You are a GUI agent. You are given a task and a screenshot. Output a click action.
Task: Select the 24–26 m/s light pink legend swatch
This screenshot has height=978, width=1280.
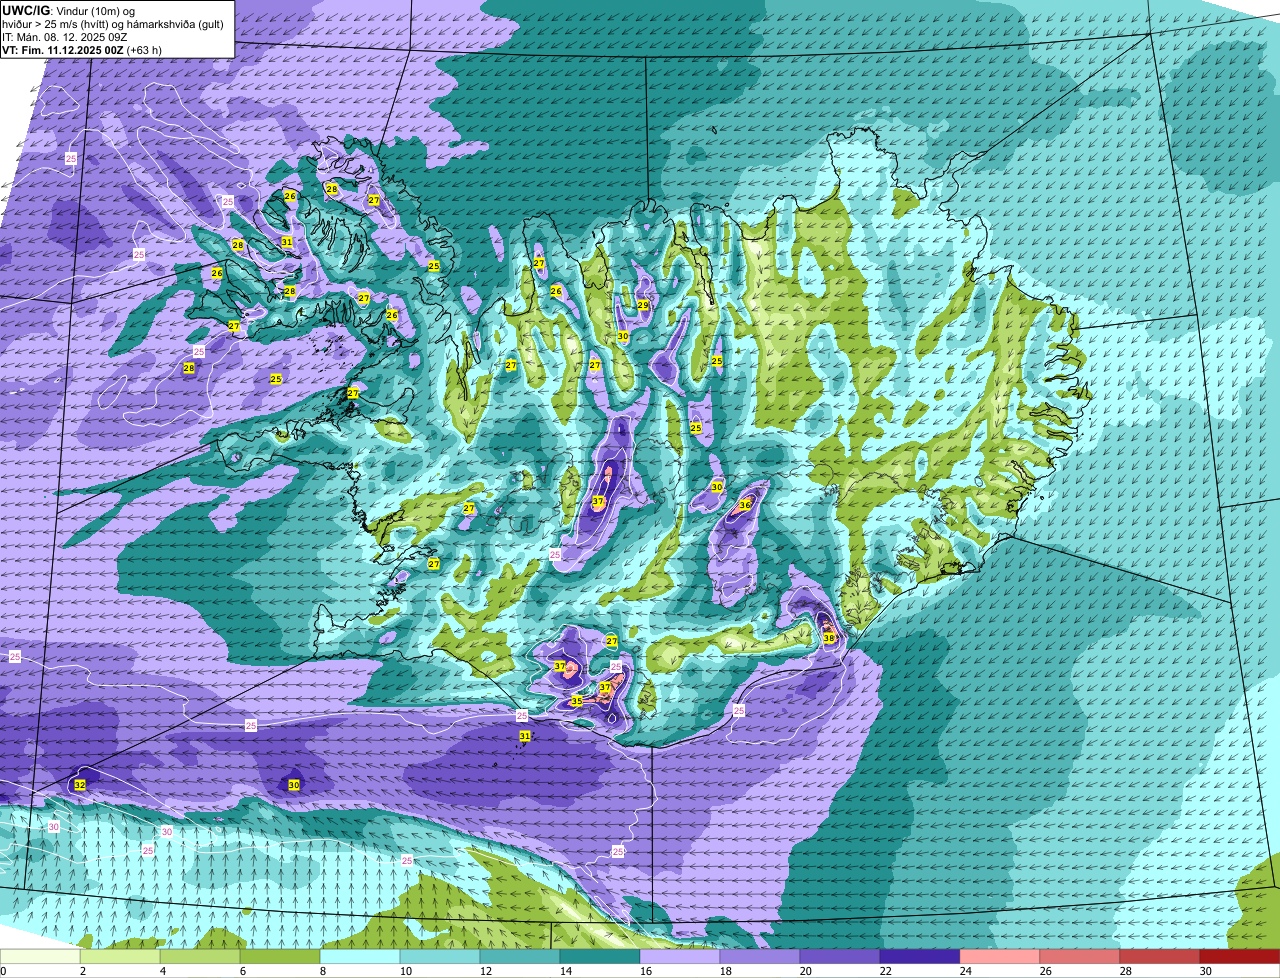1000,957
